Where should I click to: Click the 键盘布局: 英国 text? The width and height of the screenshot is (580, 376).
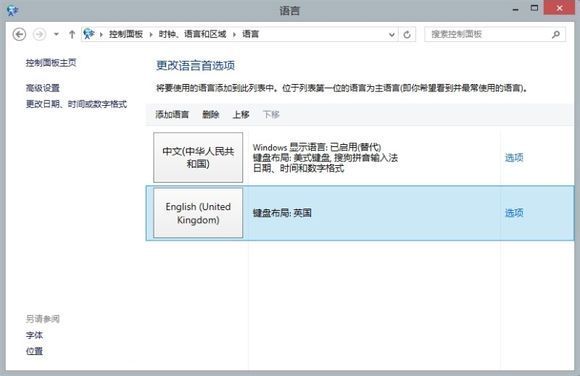(282, 213)
